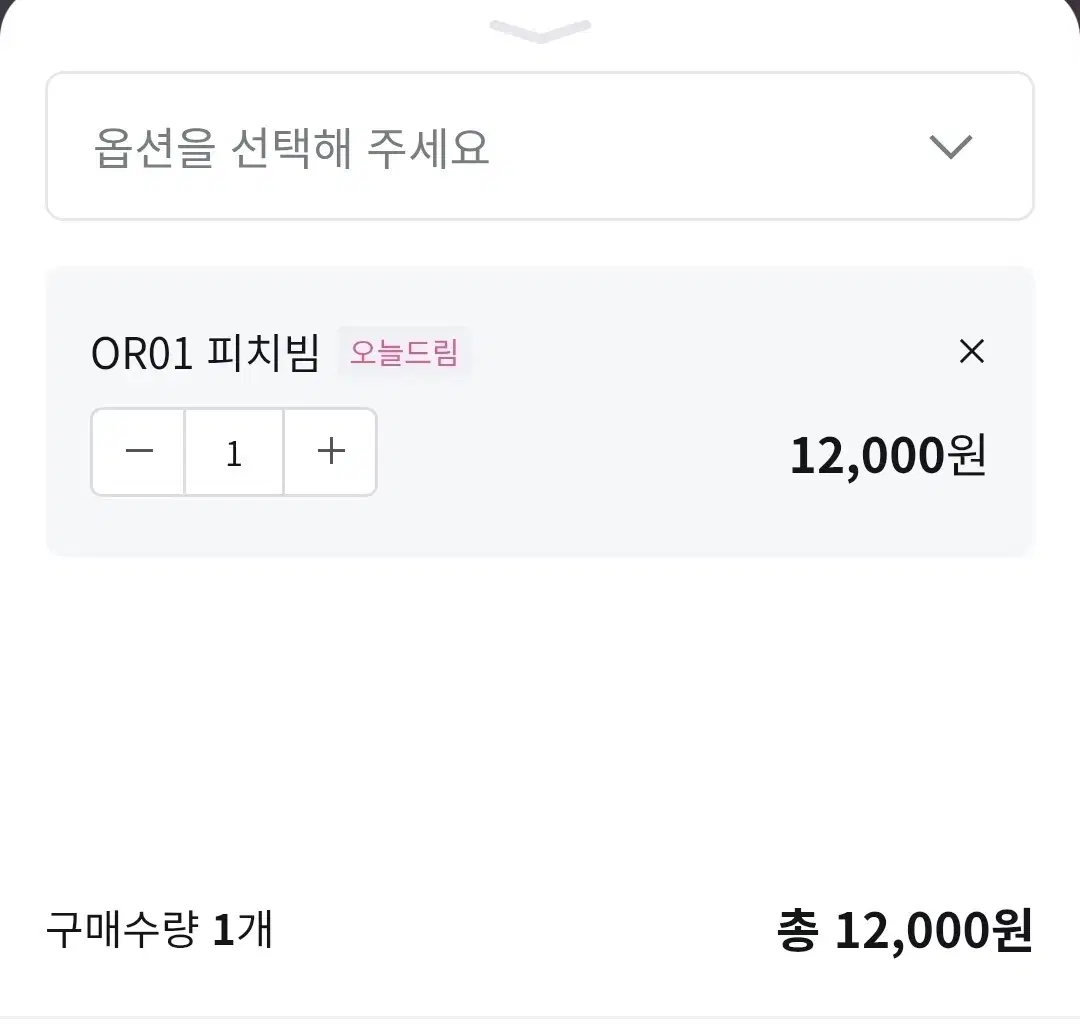
Task: Open the 옵션을 선택해 주세요 dropdown
Action: point(540,146)
